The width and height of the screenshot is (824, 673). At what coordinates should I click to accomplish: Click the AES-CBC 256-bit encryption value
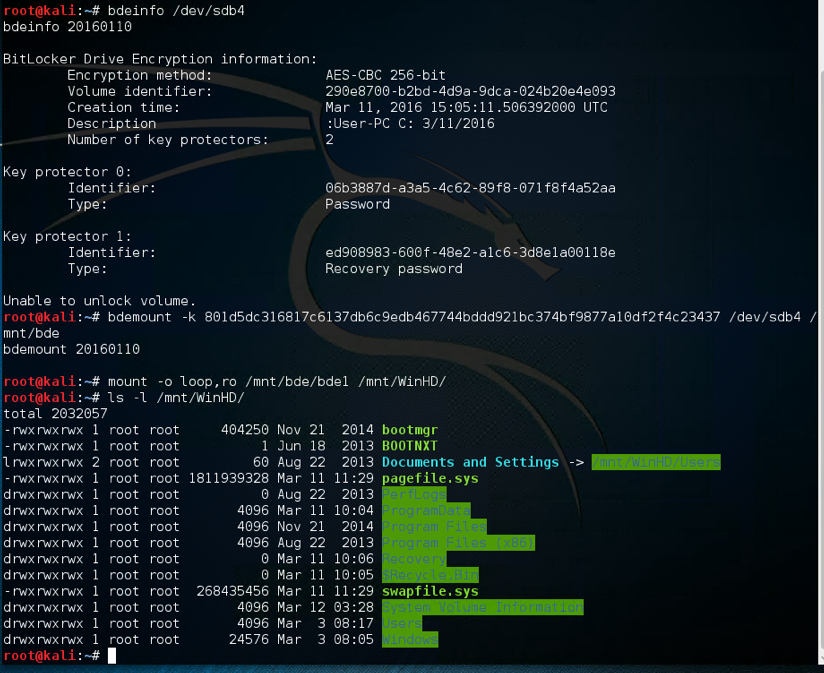tap(385, 75)
